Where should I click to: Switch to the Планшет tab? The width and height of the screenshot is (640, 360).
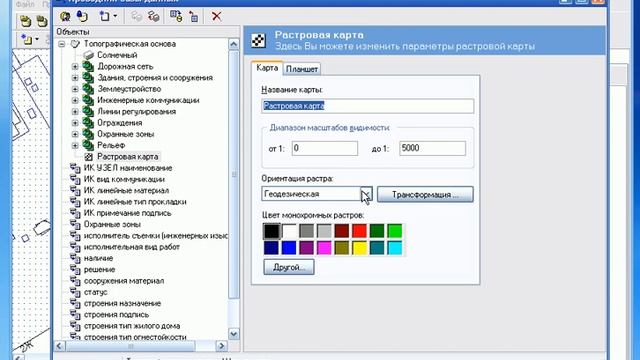(x=302, y=69)
